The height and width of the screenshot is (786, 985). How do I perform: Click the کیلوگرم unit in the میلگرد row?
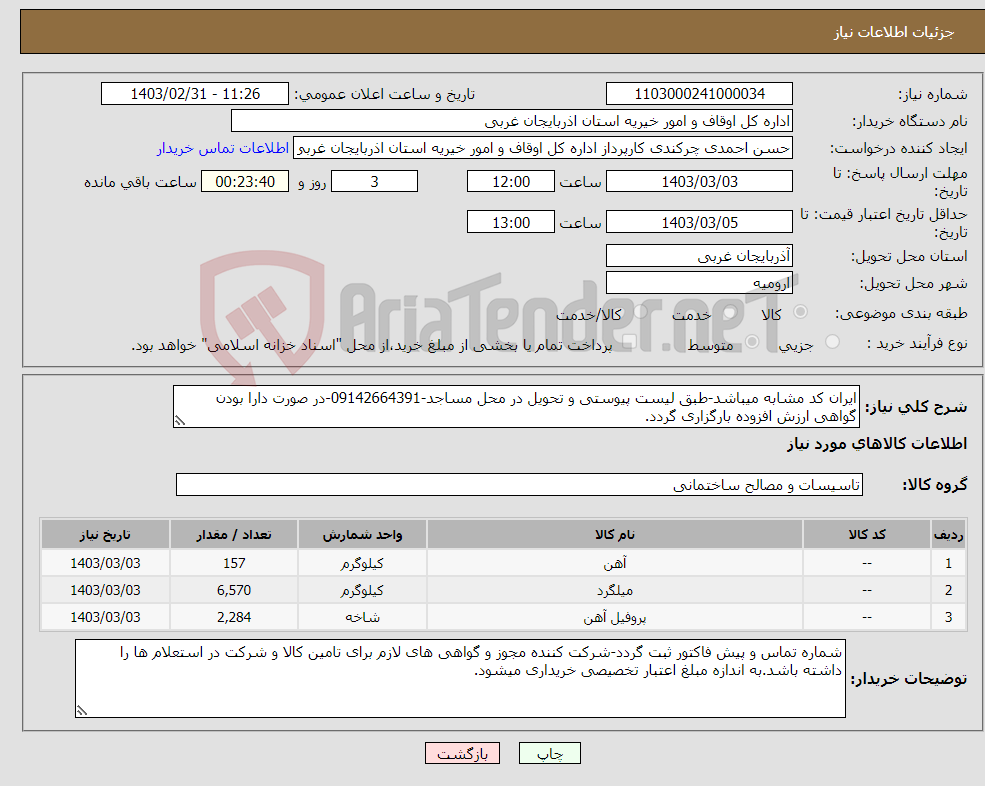(362, 591)
